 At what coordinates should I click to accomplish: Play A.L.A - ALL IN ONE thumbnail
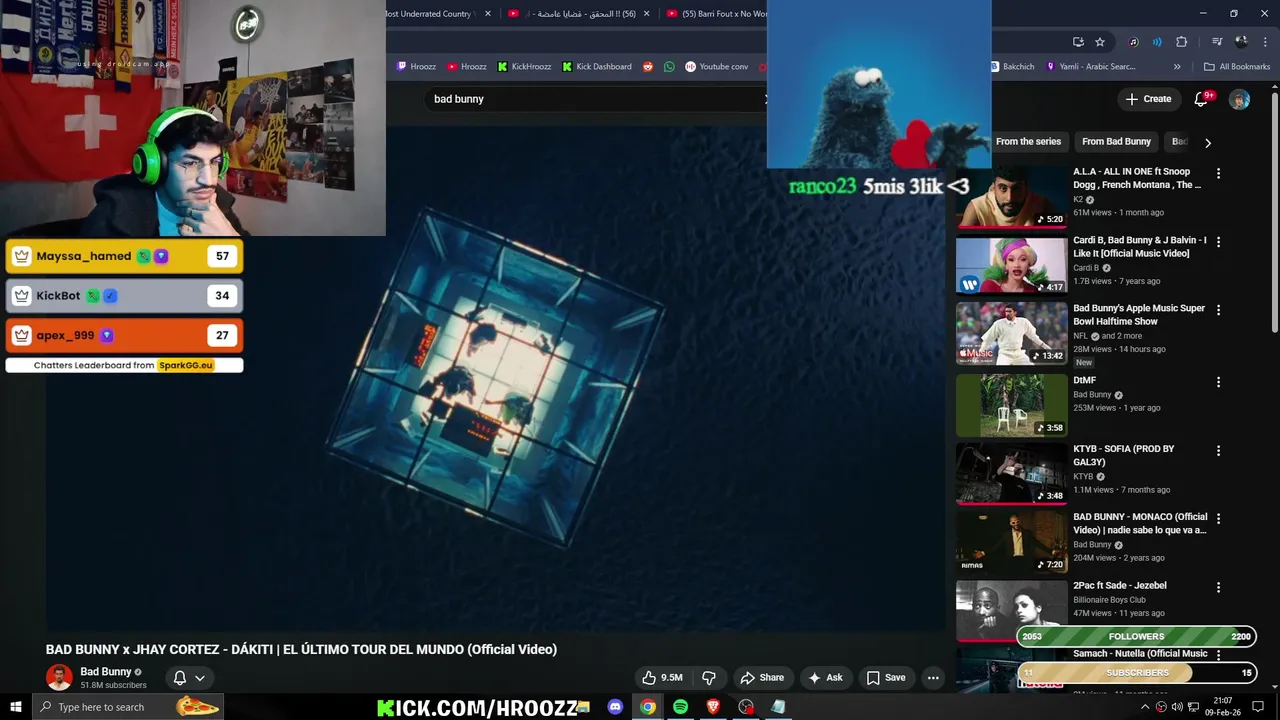click(1011, 197)
